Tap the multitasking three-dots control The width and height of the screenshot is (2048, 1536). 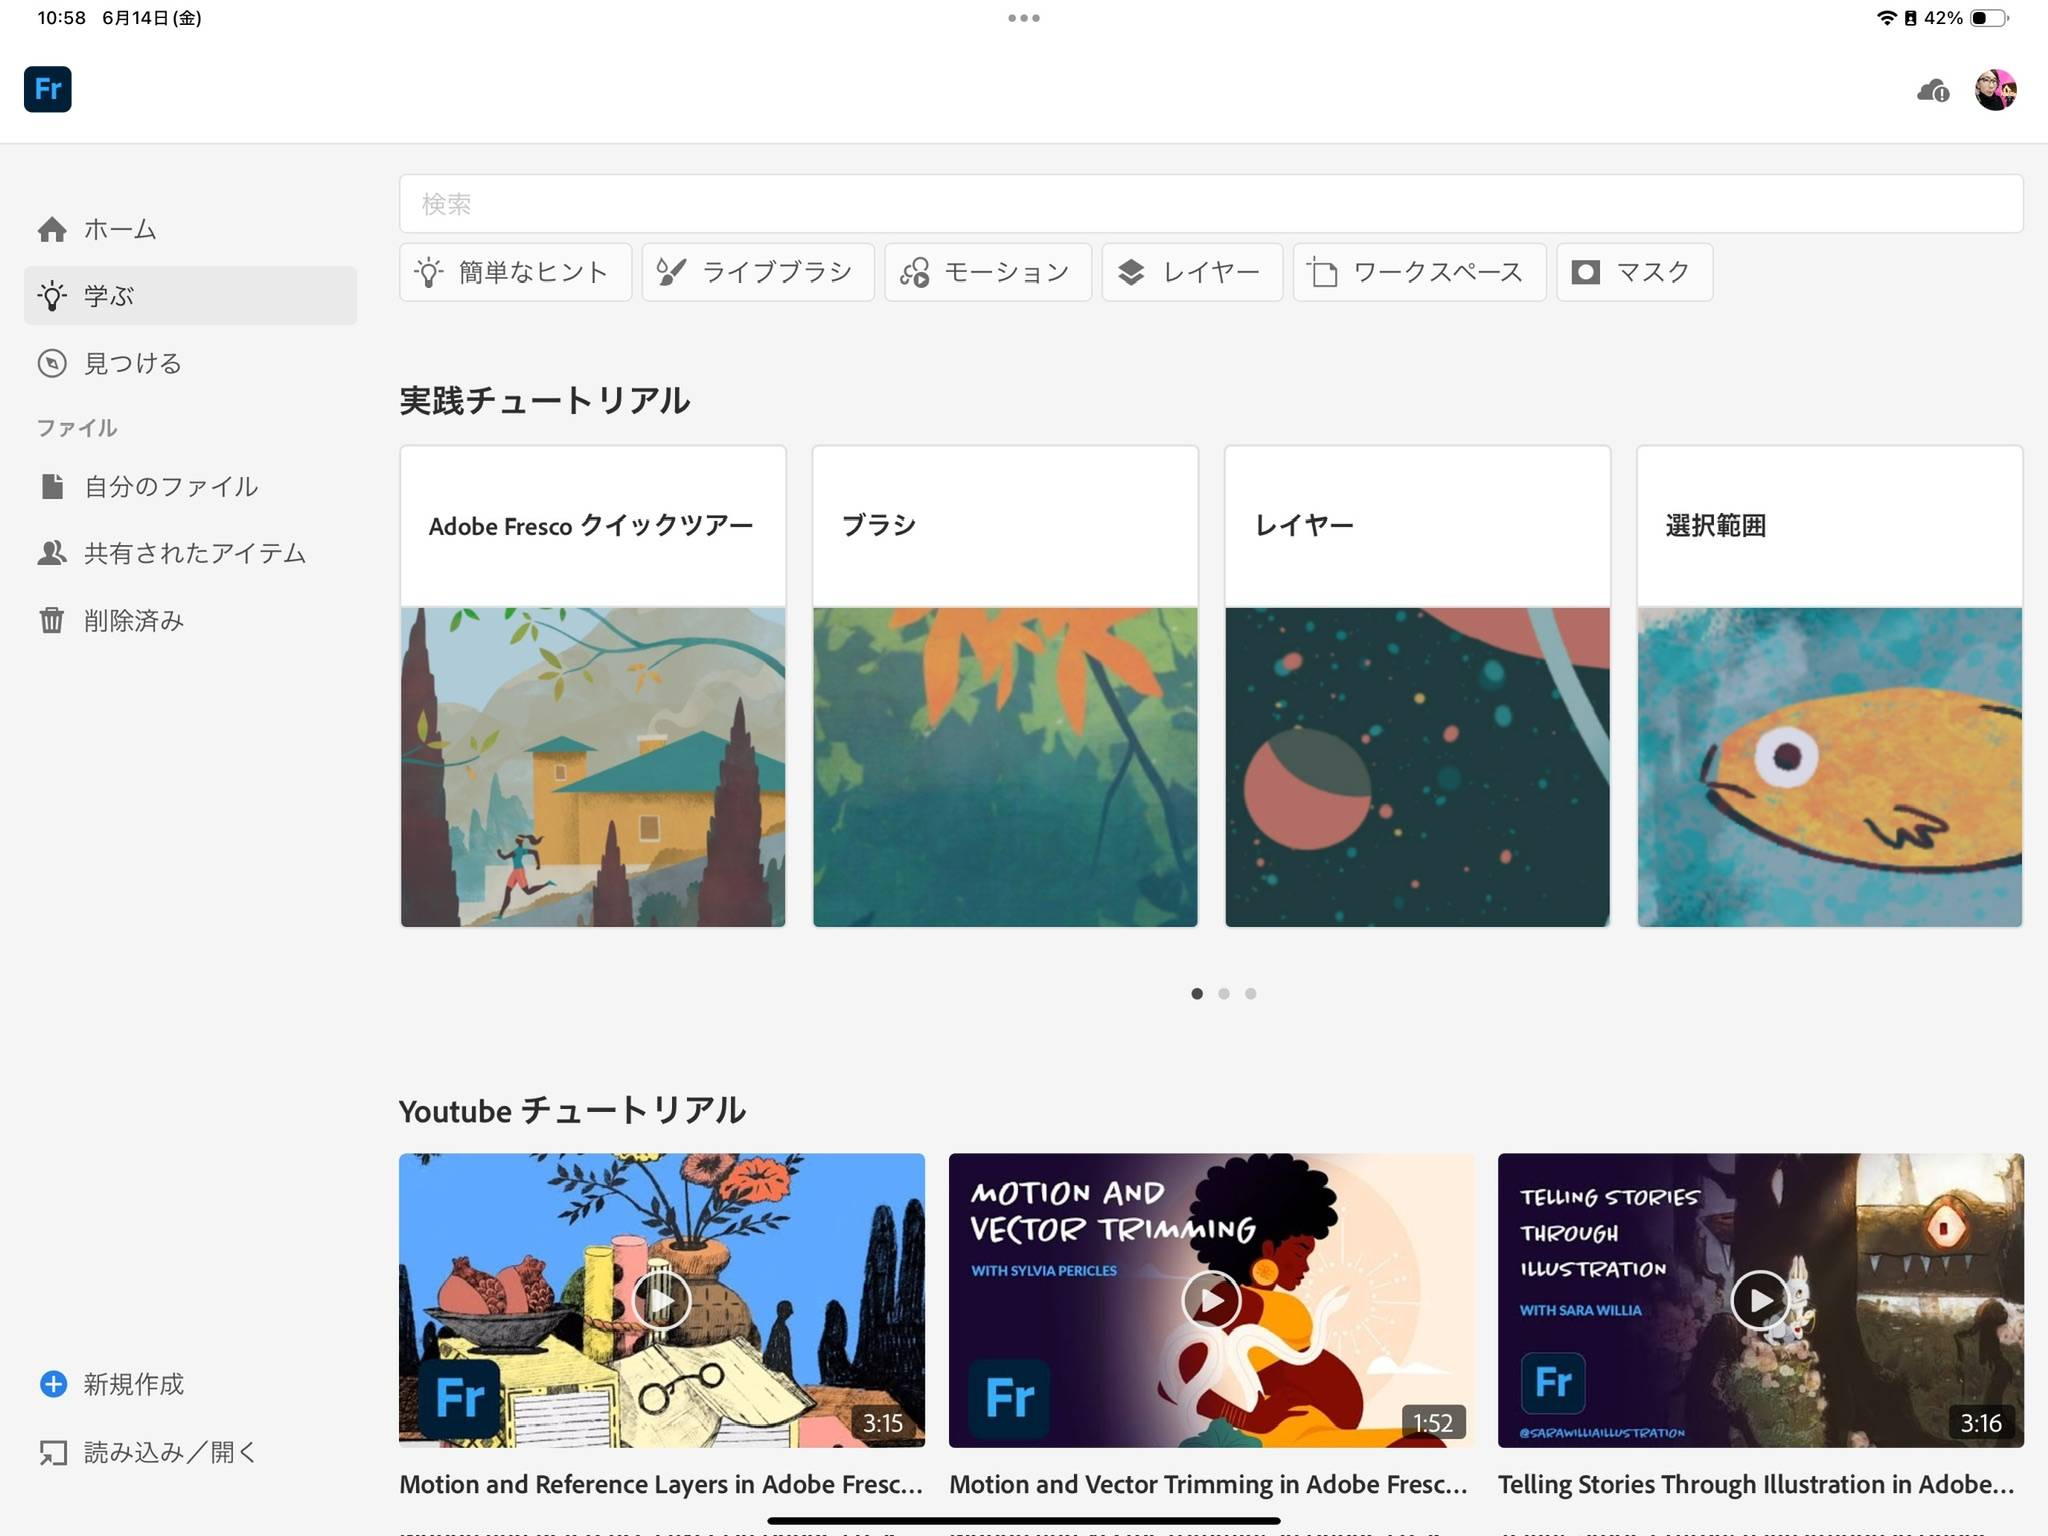point(1024,18)
